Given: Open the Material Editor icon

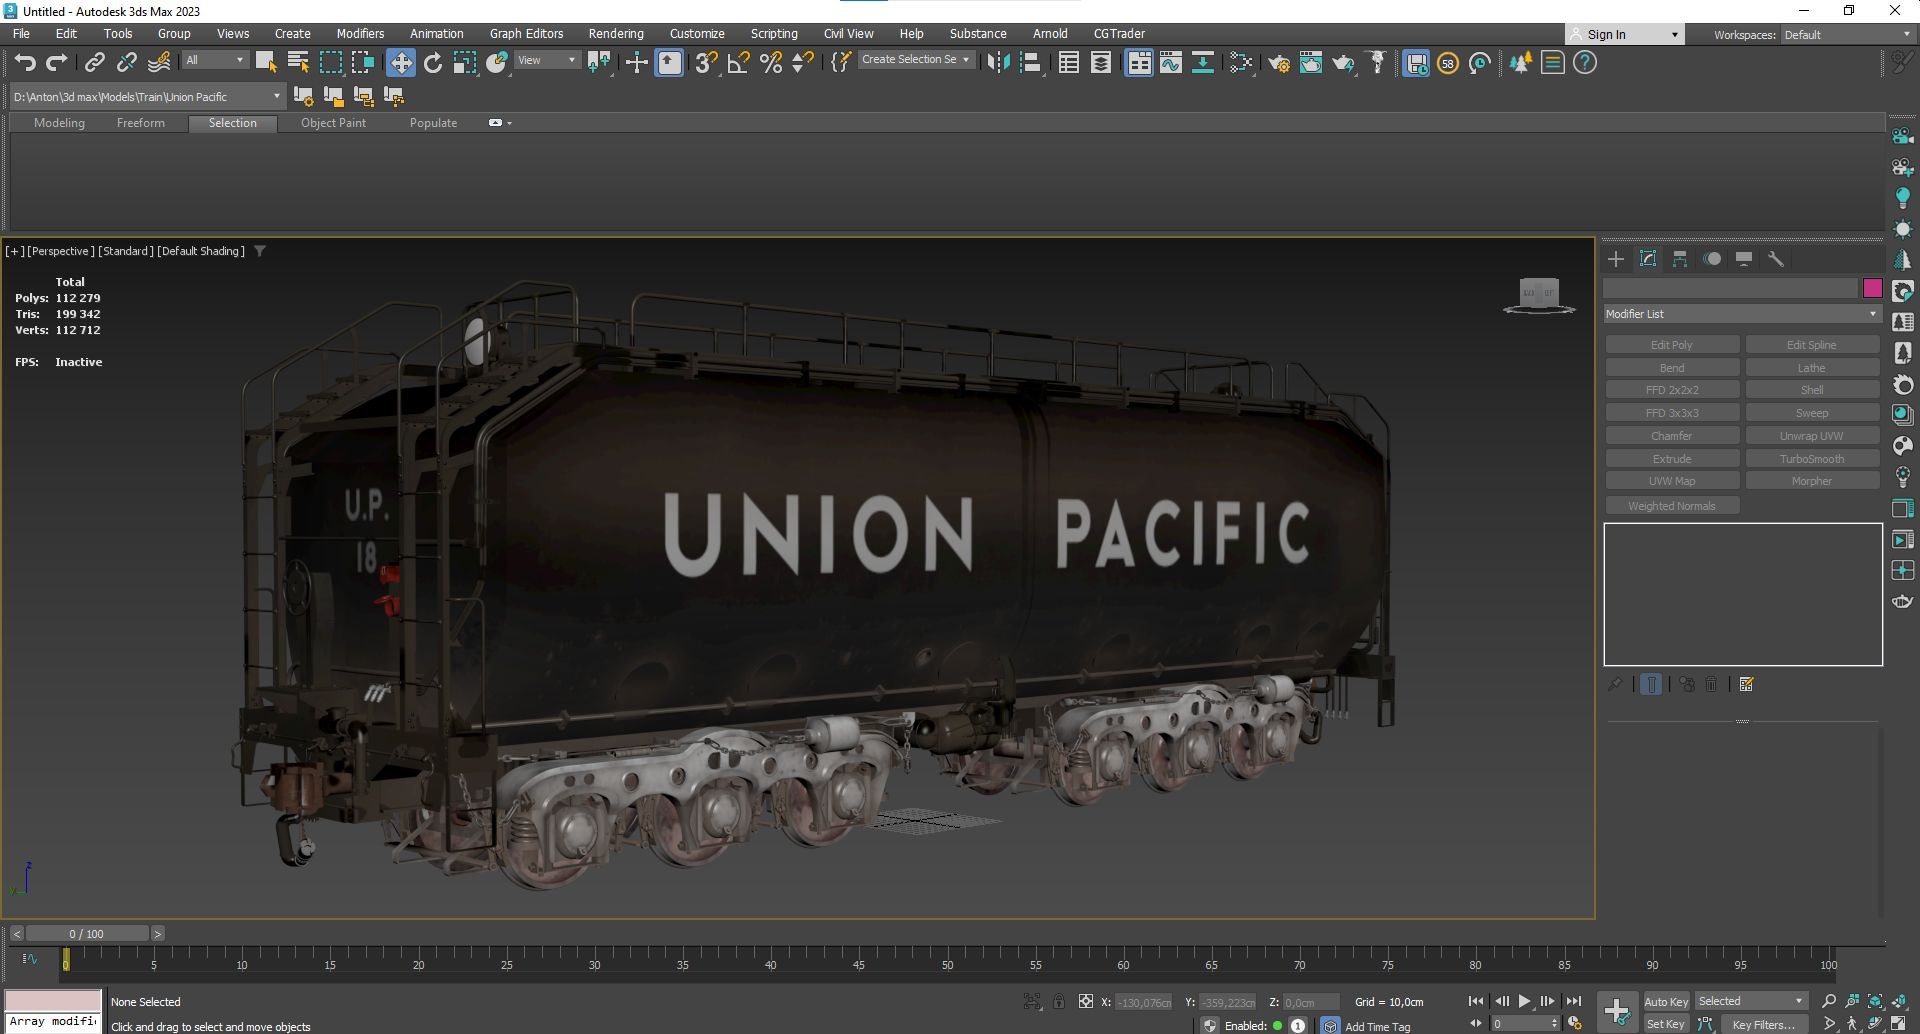Looking at the screenshot, I should pyautogui.click(x=1241, y=63).
